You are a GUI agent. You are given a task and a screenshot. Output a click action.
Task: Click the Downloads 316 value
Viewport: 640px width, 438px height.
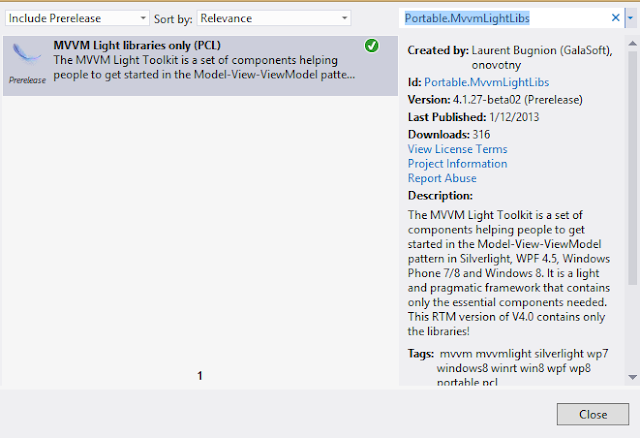[x=481, y=135]
